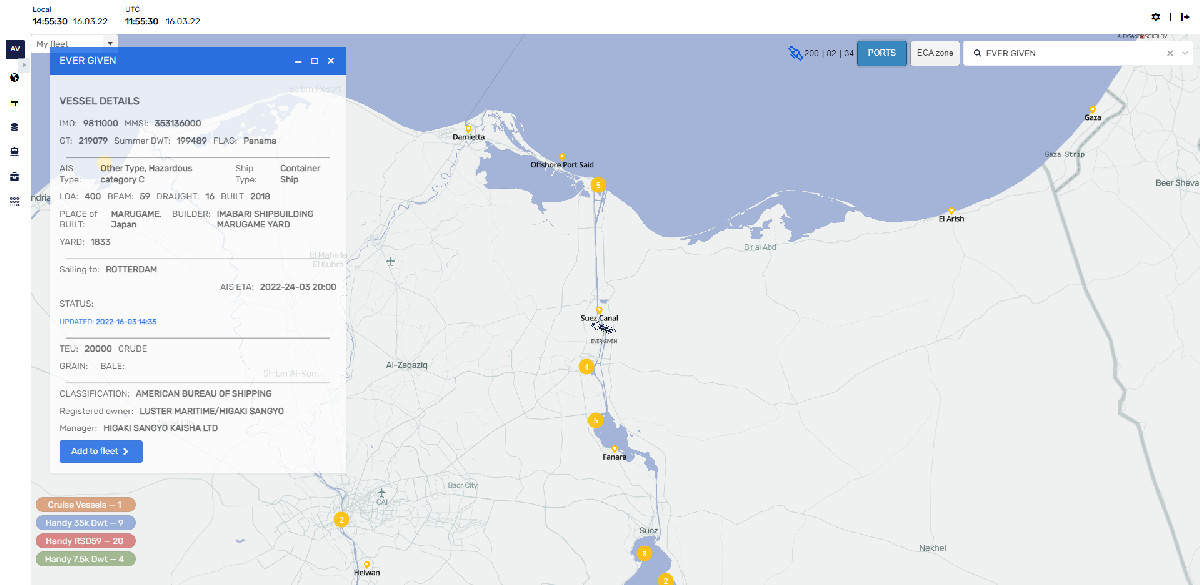Select the Handy 35k Dwt legend pill
This screenshot has width=1200, height=585.
[85, 523]
